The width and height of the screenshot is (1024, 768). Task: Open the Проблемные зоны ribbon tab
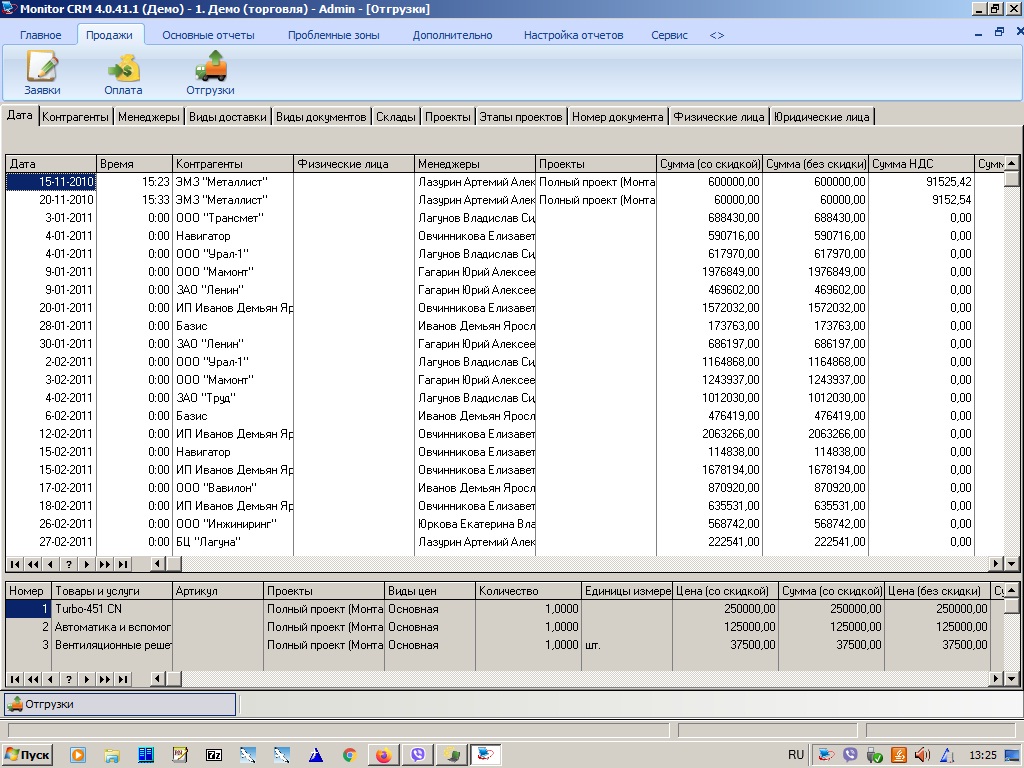(x=334, y=35)
